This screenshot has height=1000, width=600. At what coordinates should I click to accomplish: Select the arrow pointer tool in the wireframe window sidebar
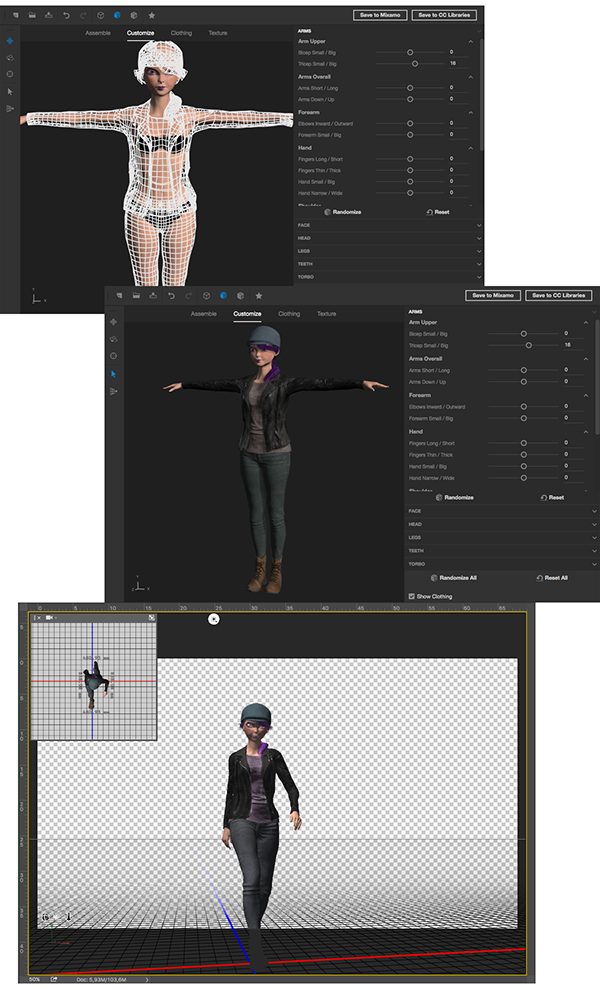(10, 92)
